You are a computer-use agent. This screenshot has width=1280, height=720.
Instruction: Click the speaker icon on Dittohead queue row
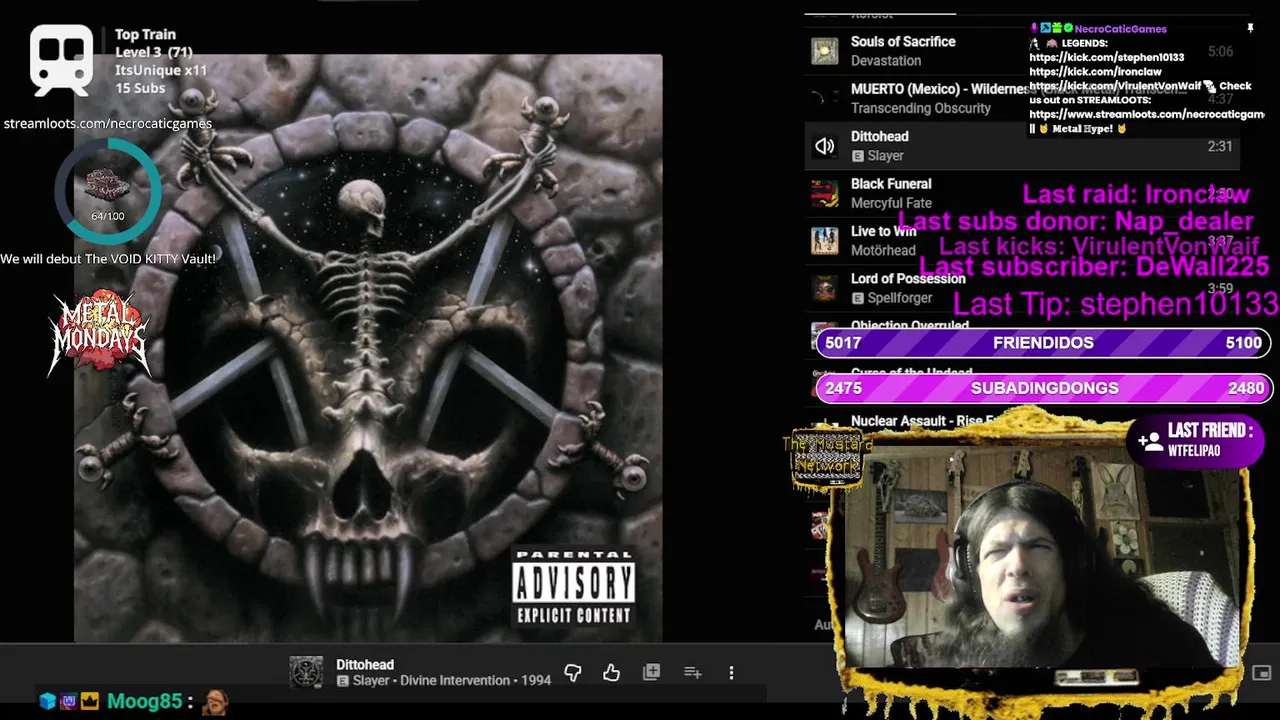point(825,146)
